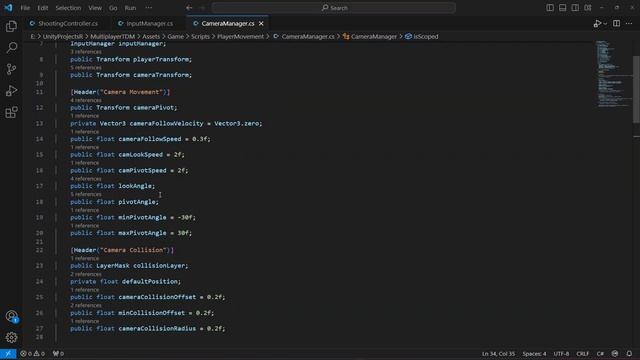Open the Run menu
The width and height of the screenshot is (640, 360).
pos(130,8)
